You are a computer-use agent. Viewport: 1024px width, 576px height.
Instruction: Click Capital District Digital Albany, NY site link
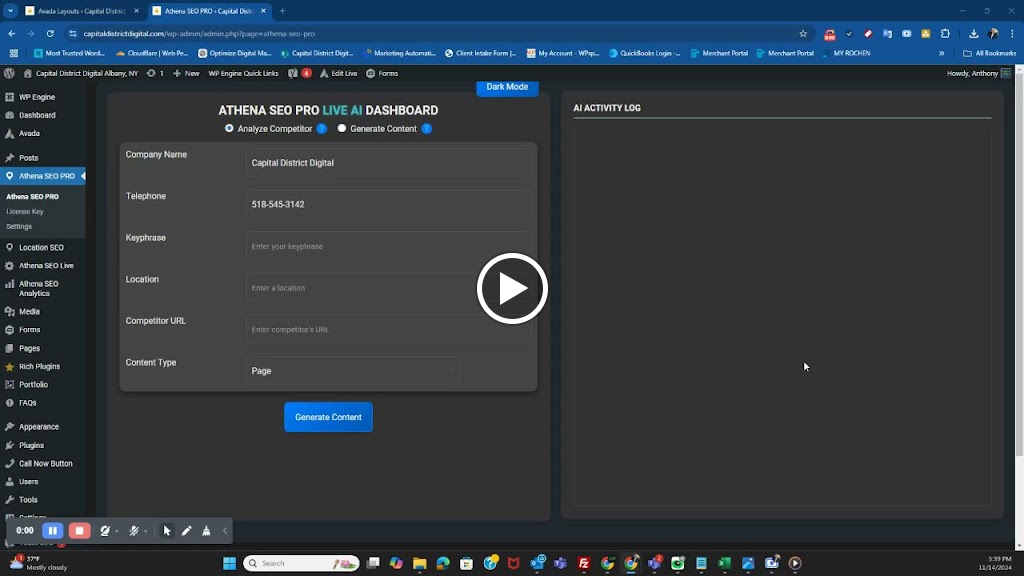pos(81,73)
